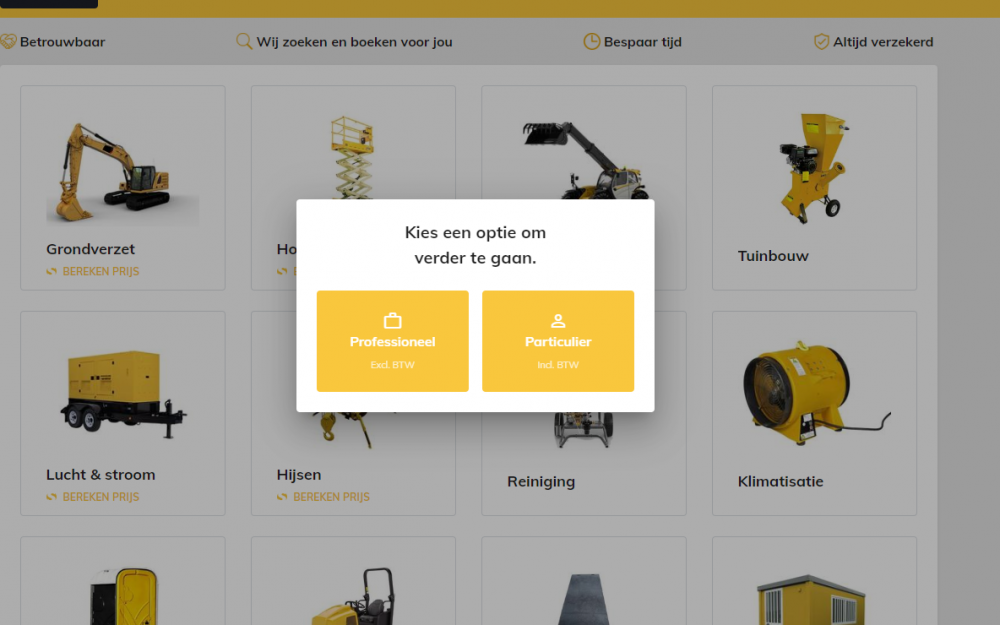Open the scissor lift category image
This screenshot has height=625, width=1000.
click(353, 157)
